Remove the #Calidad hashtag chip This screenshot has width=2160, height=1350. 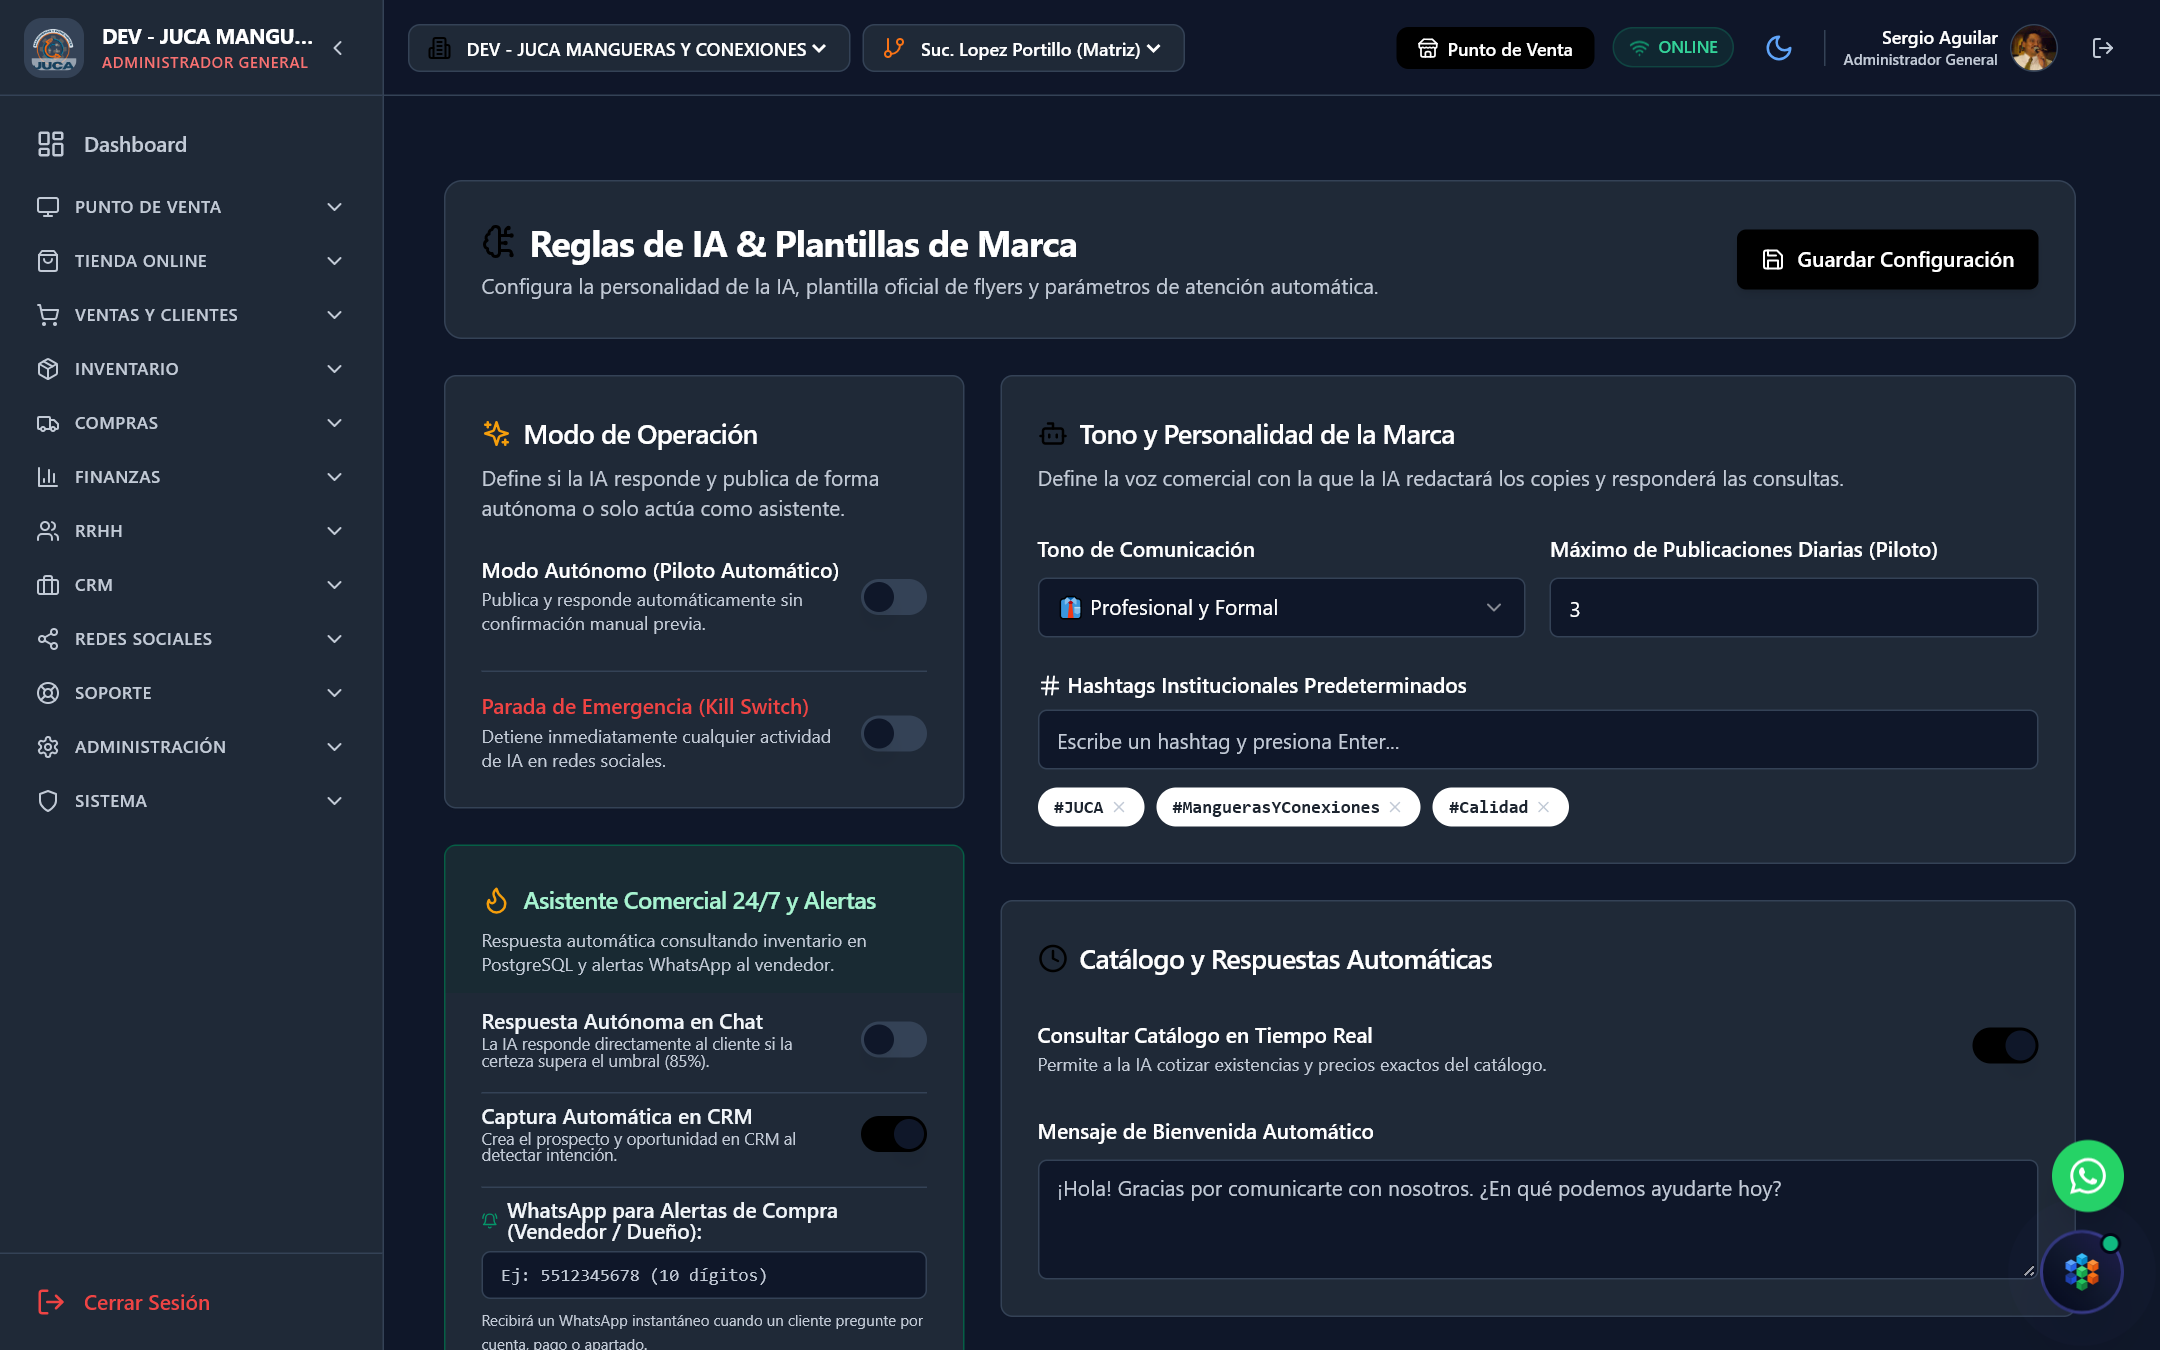click(x=1544, y=807)
